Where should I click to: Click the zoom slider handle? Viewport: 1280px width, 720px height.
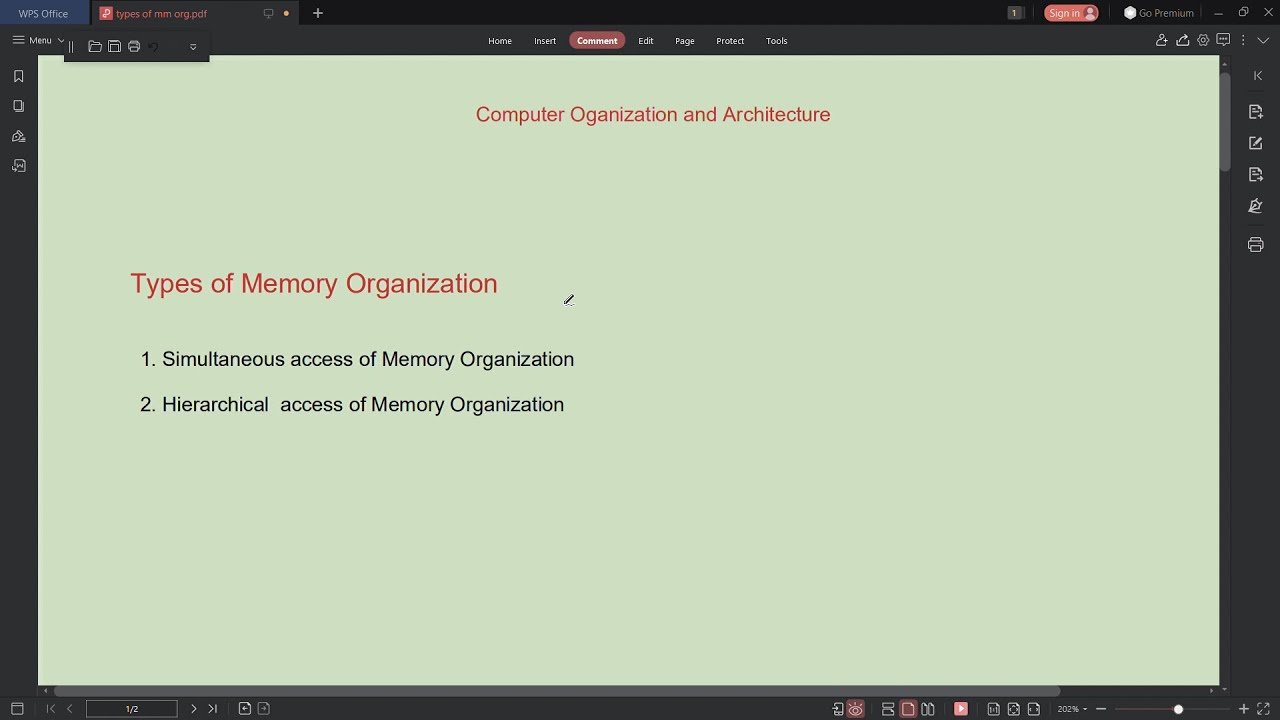point(1178,709)
